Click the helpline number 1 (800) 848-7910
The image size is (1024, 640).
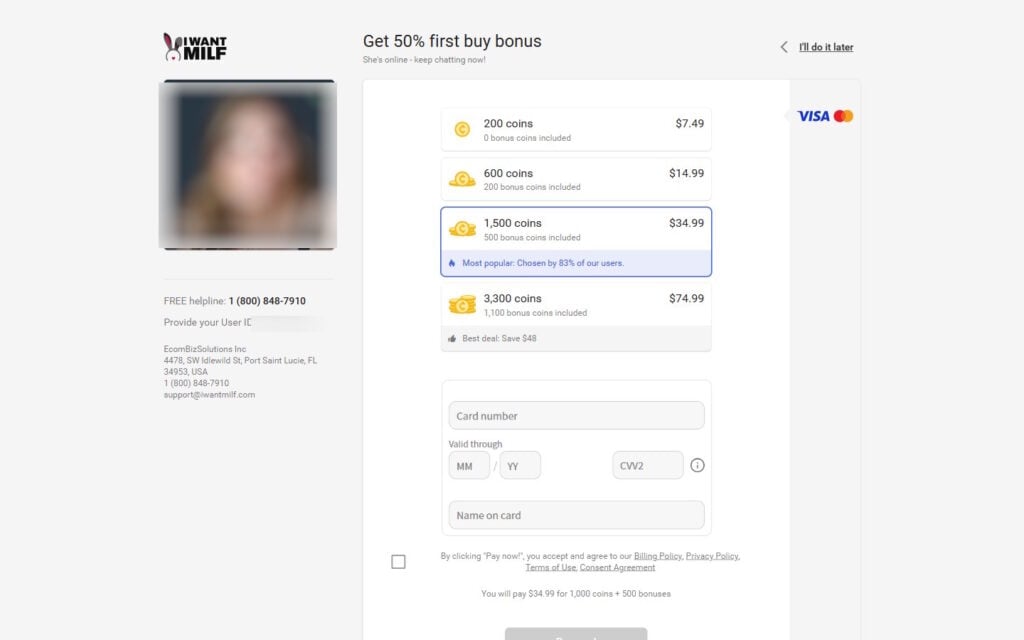pos(267,301)
